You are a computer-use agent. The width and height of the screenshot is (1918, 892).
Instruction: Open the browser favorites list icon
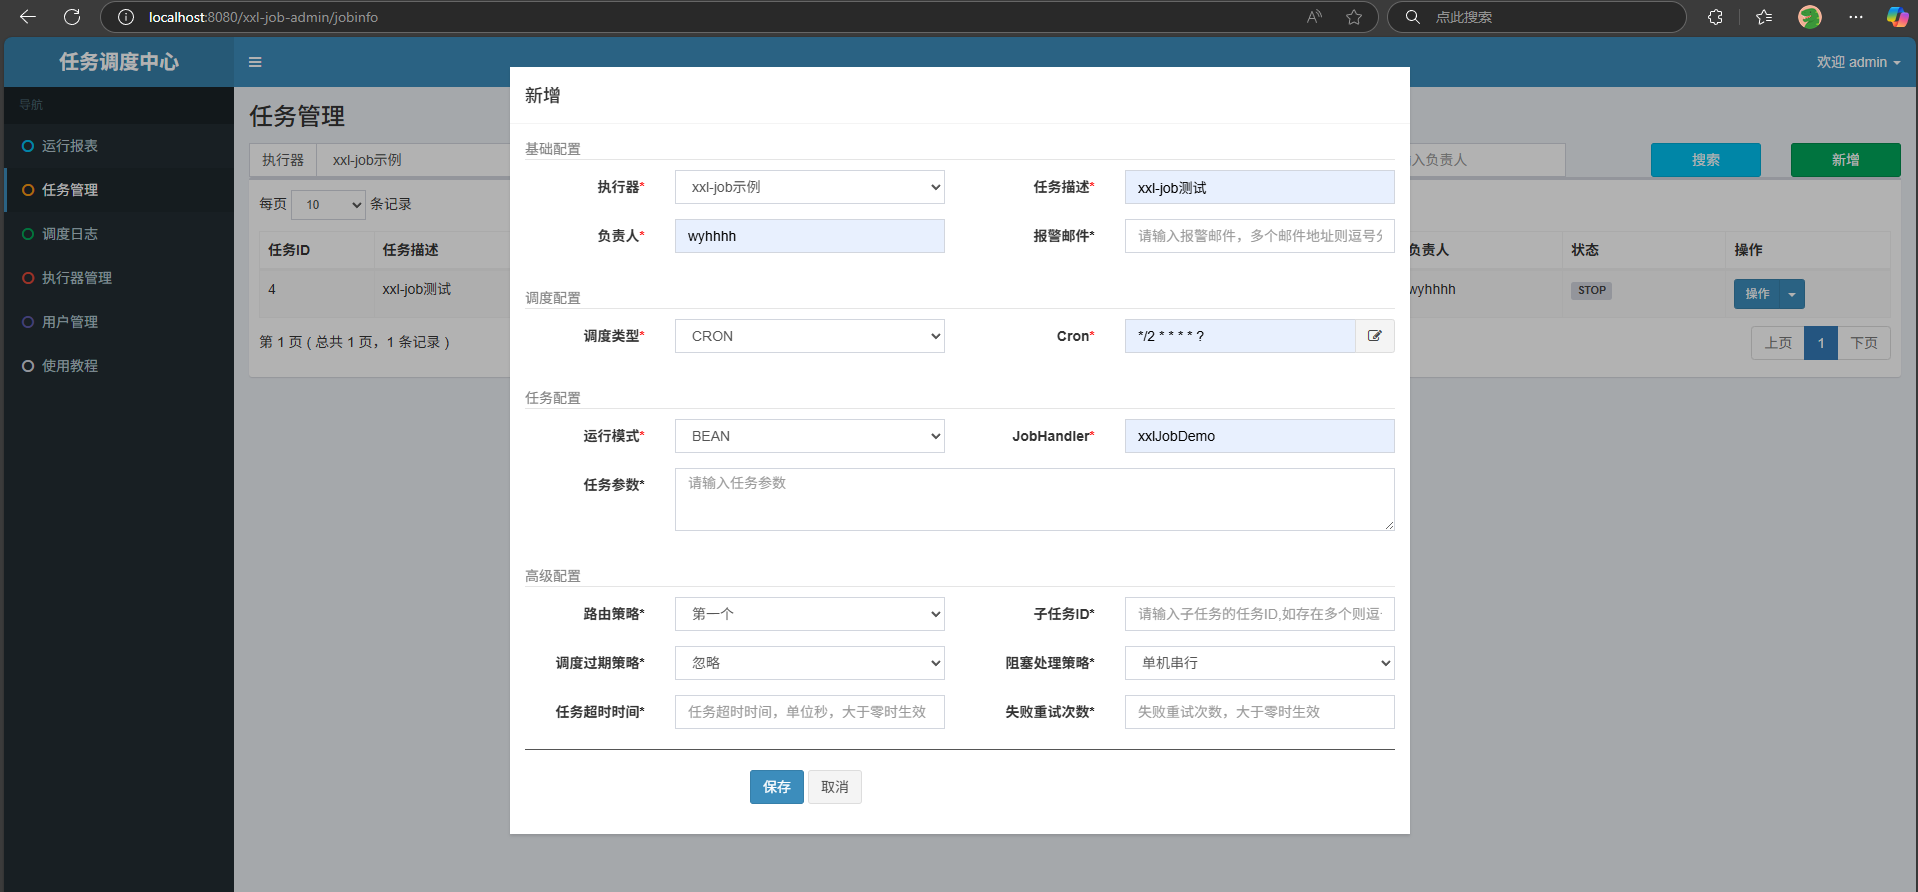(x=1764, y=17)
